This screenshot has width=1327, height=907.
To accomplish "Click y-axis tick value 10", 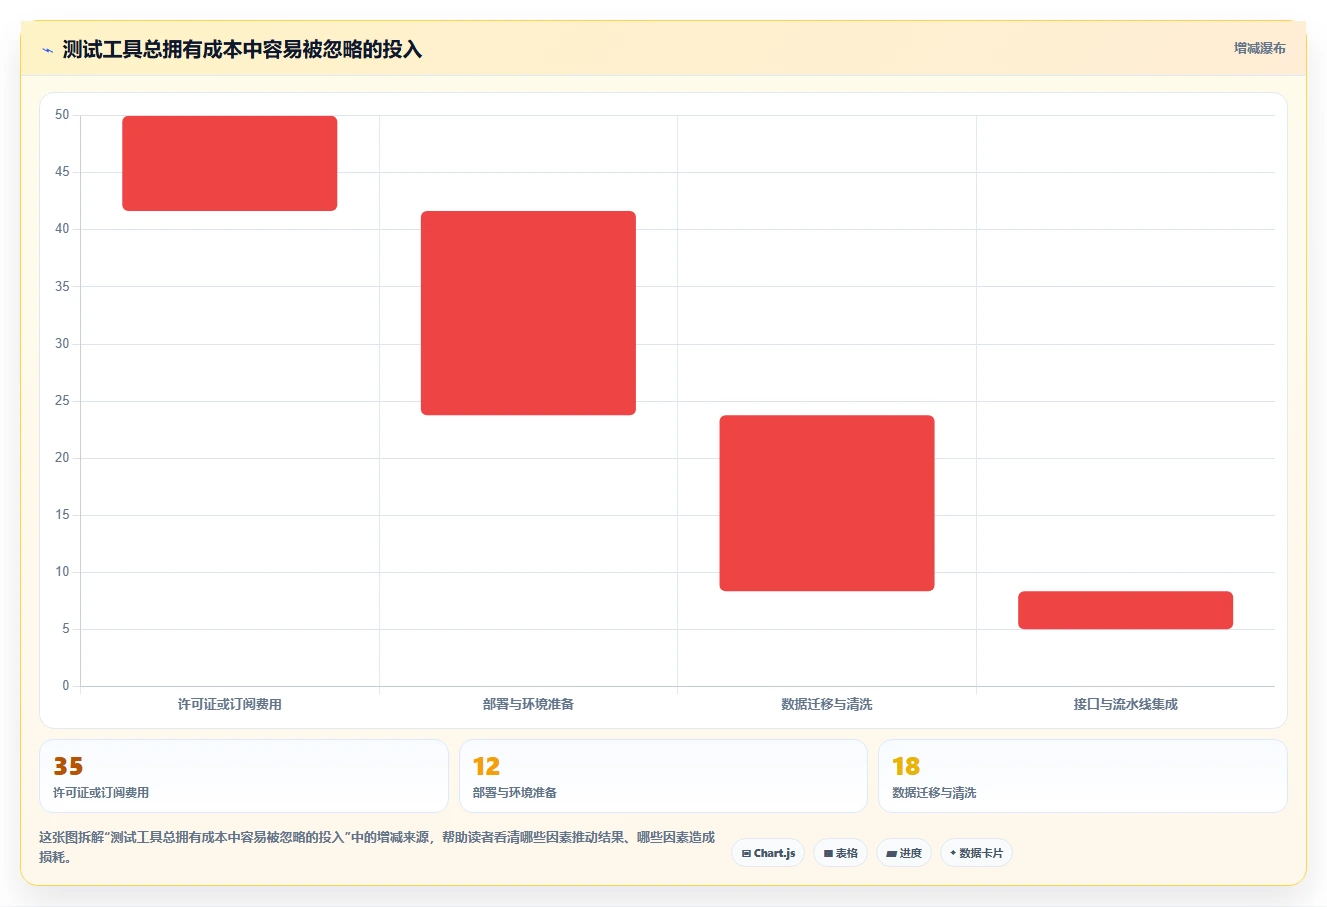I will [x=62, y=572].
